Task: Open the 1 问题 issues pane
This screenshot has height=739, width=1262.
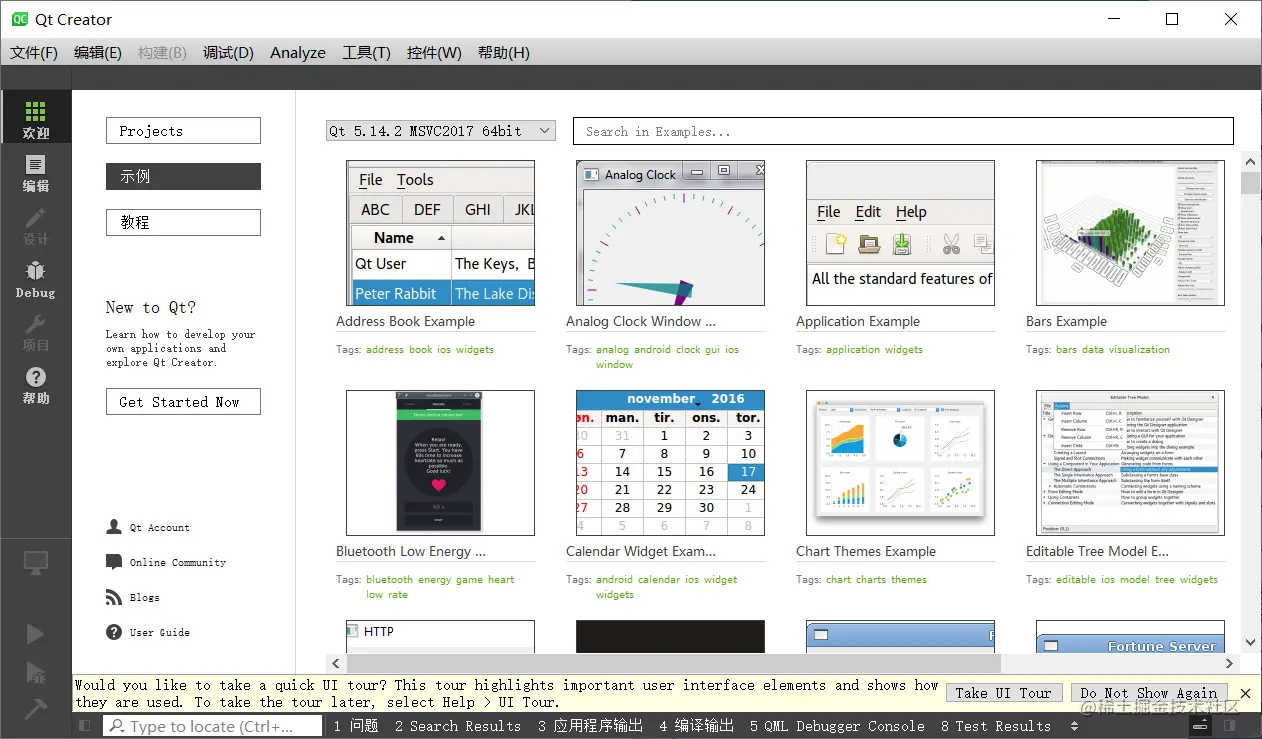Action: [355, 727]
